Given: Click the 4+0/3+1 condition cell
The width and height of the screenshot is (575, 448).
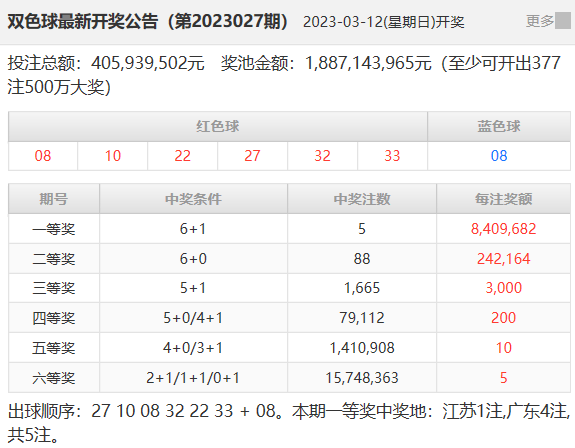Looking at the screenshot, I should click(x=193, y=348).
